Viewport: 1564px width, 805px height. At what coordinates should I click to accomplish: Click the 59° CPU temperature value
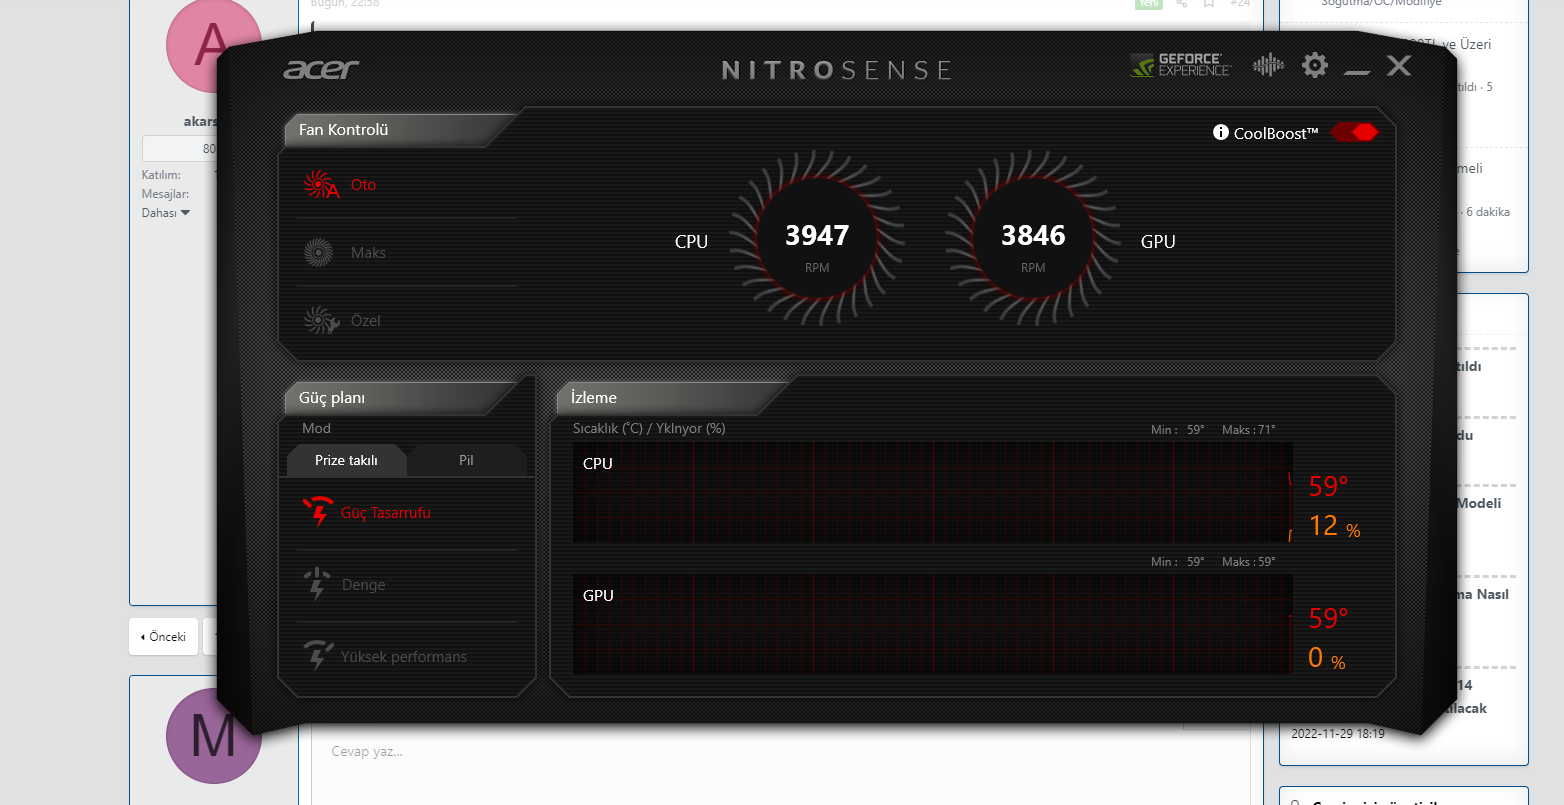pos(1328,487)
